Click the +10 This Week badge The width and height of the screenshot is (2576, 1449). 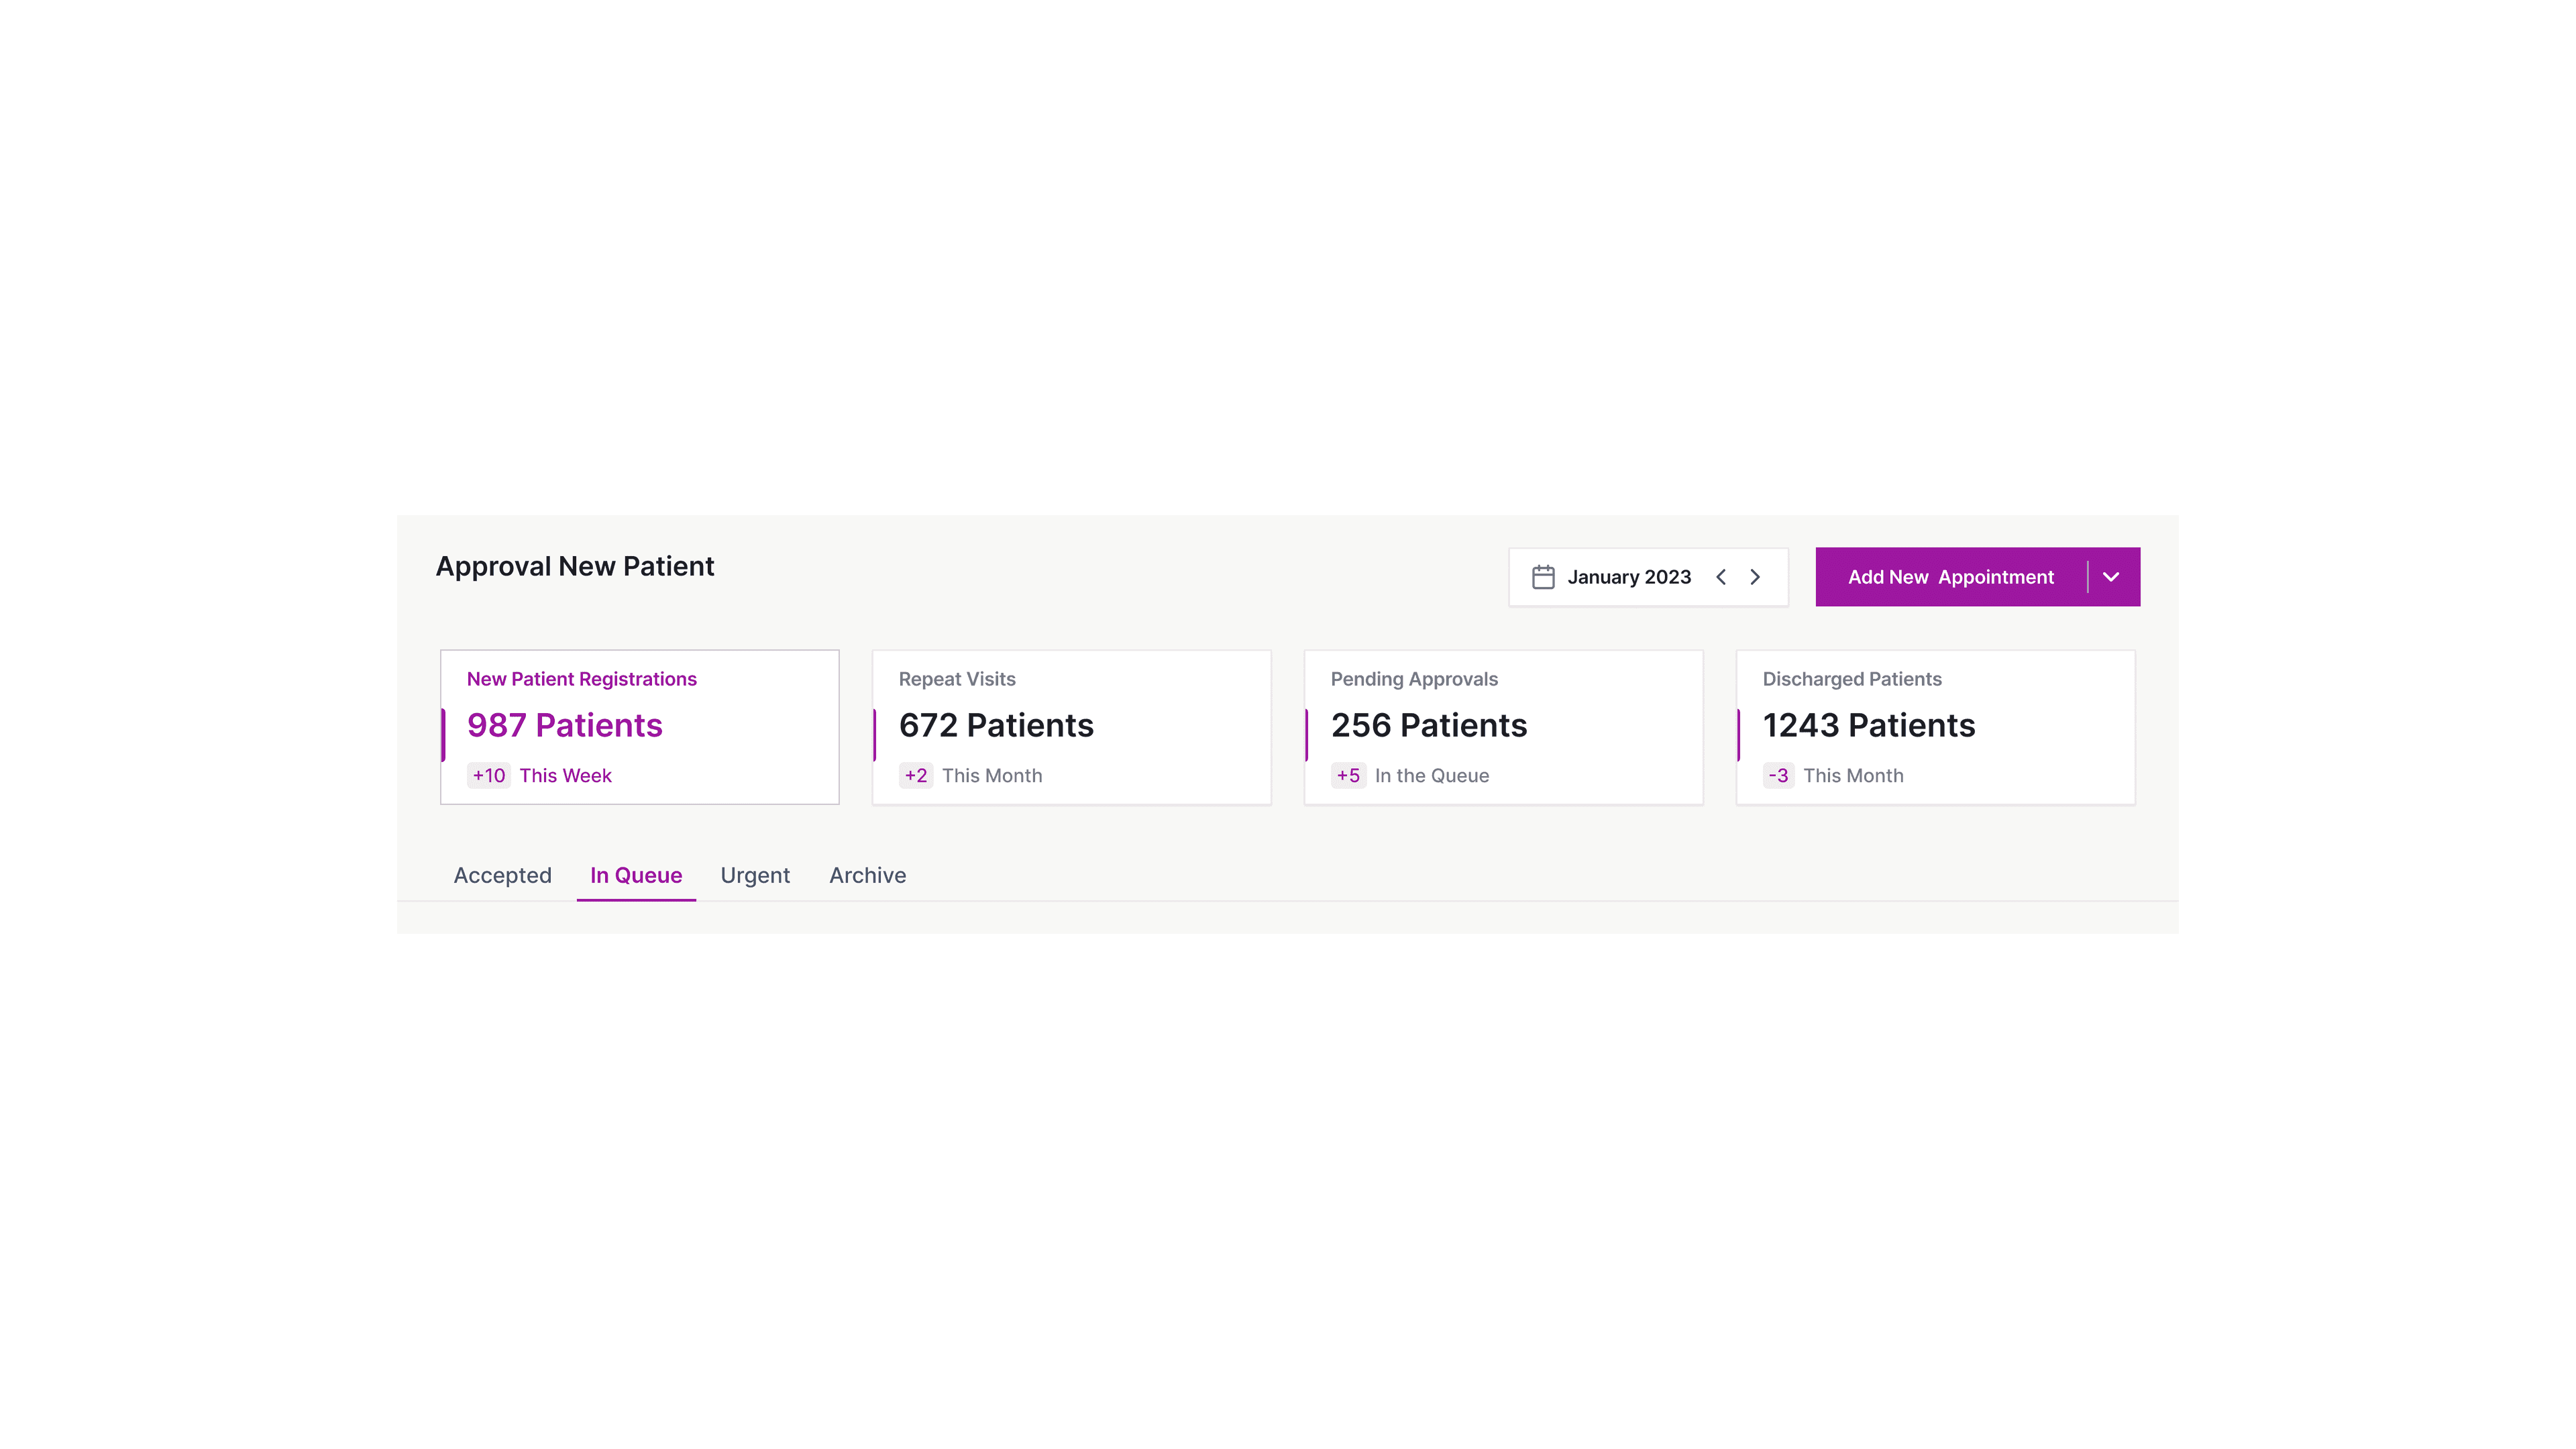(489, 776)
